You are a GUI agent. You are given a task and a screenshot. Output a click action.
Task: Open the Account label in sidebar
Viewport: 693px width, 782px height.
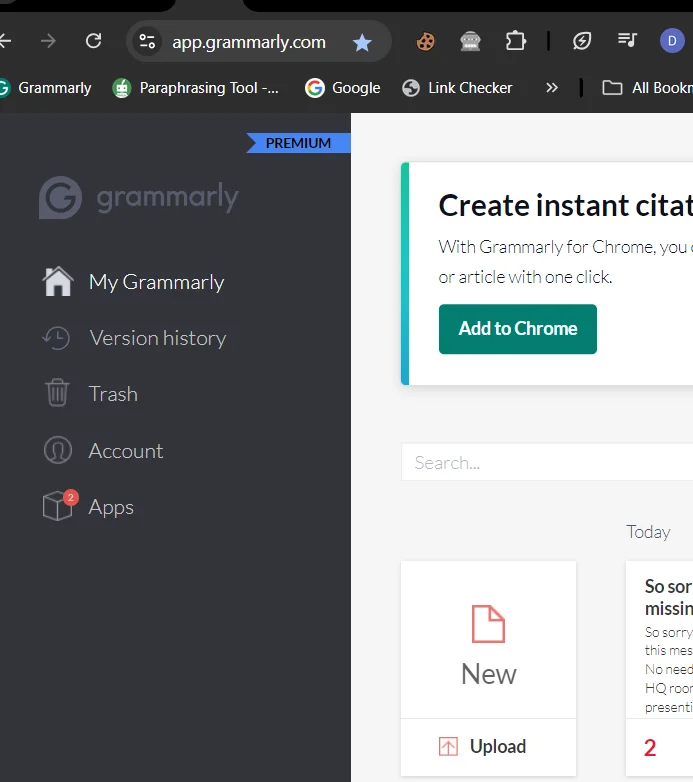click(126, 451)
